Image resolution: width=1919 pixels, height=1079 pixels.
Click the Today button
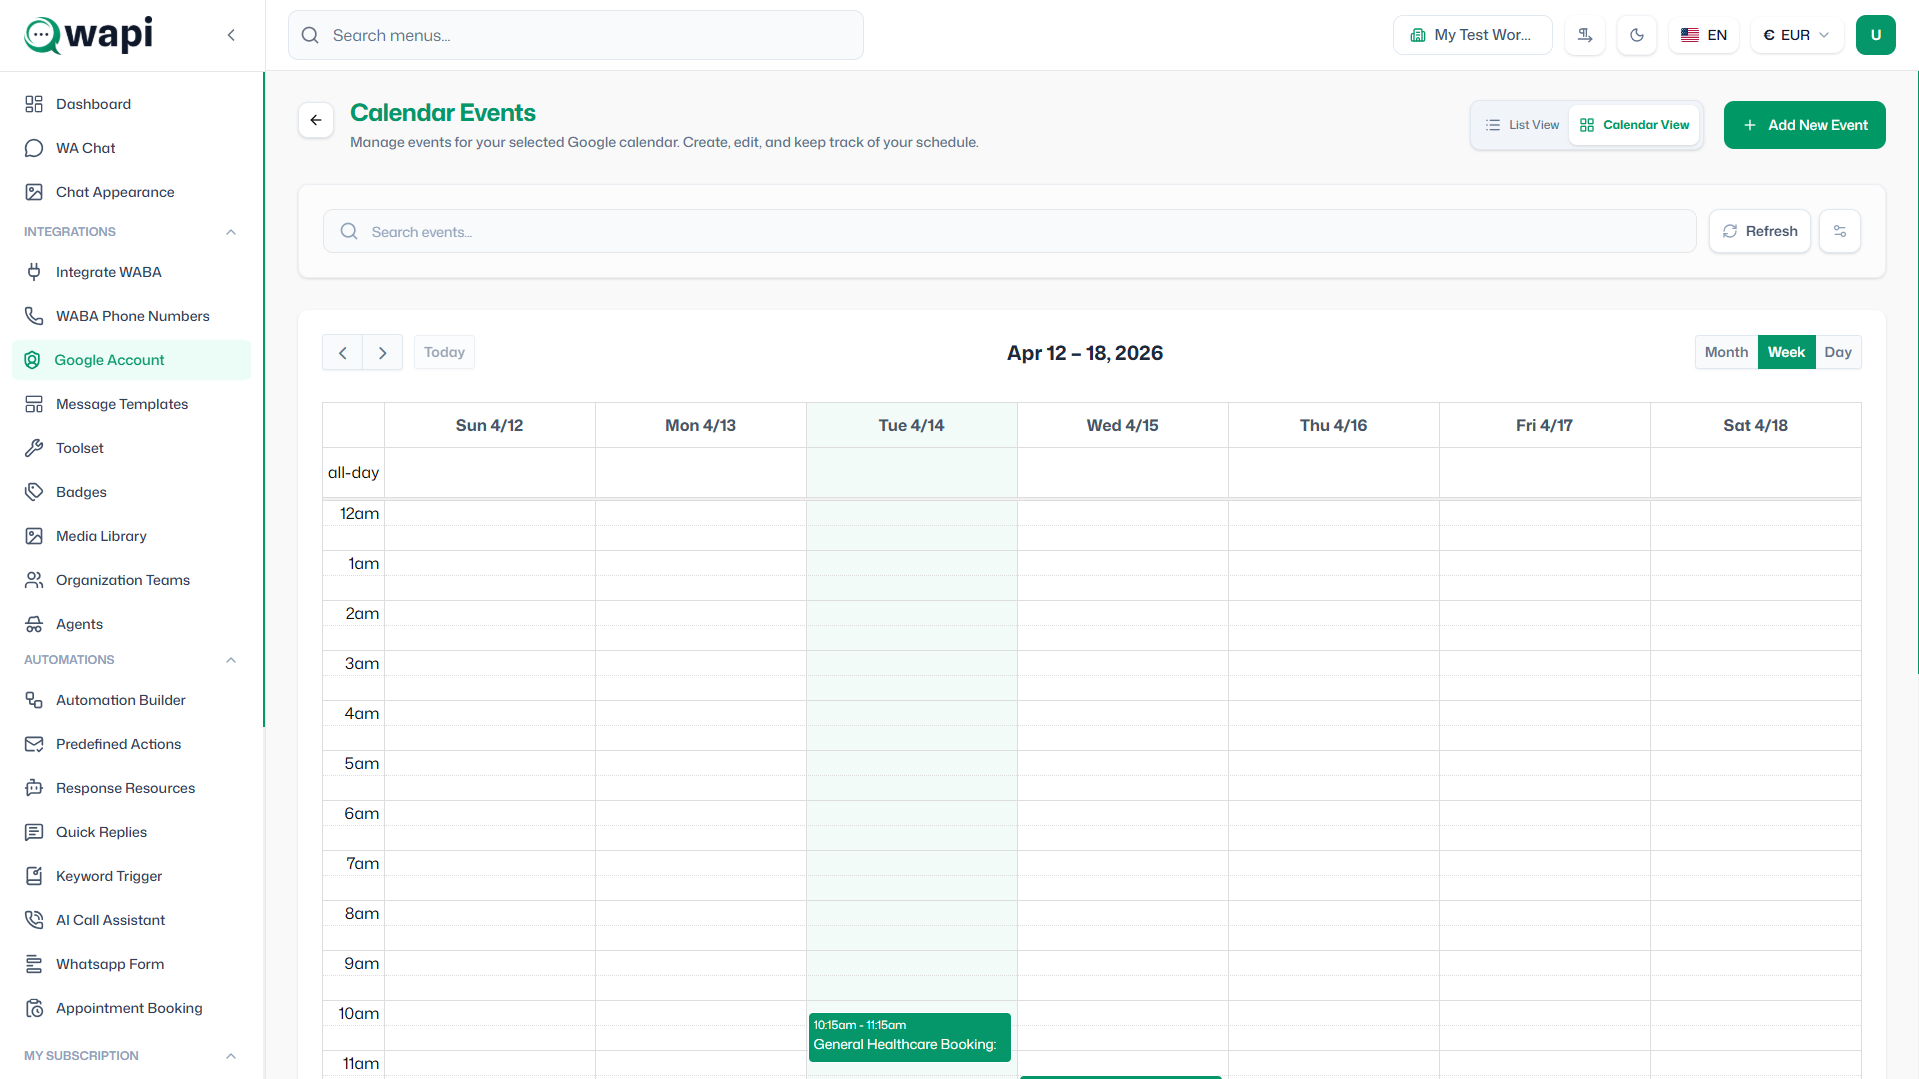444,352
